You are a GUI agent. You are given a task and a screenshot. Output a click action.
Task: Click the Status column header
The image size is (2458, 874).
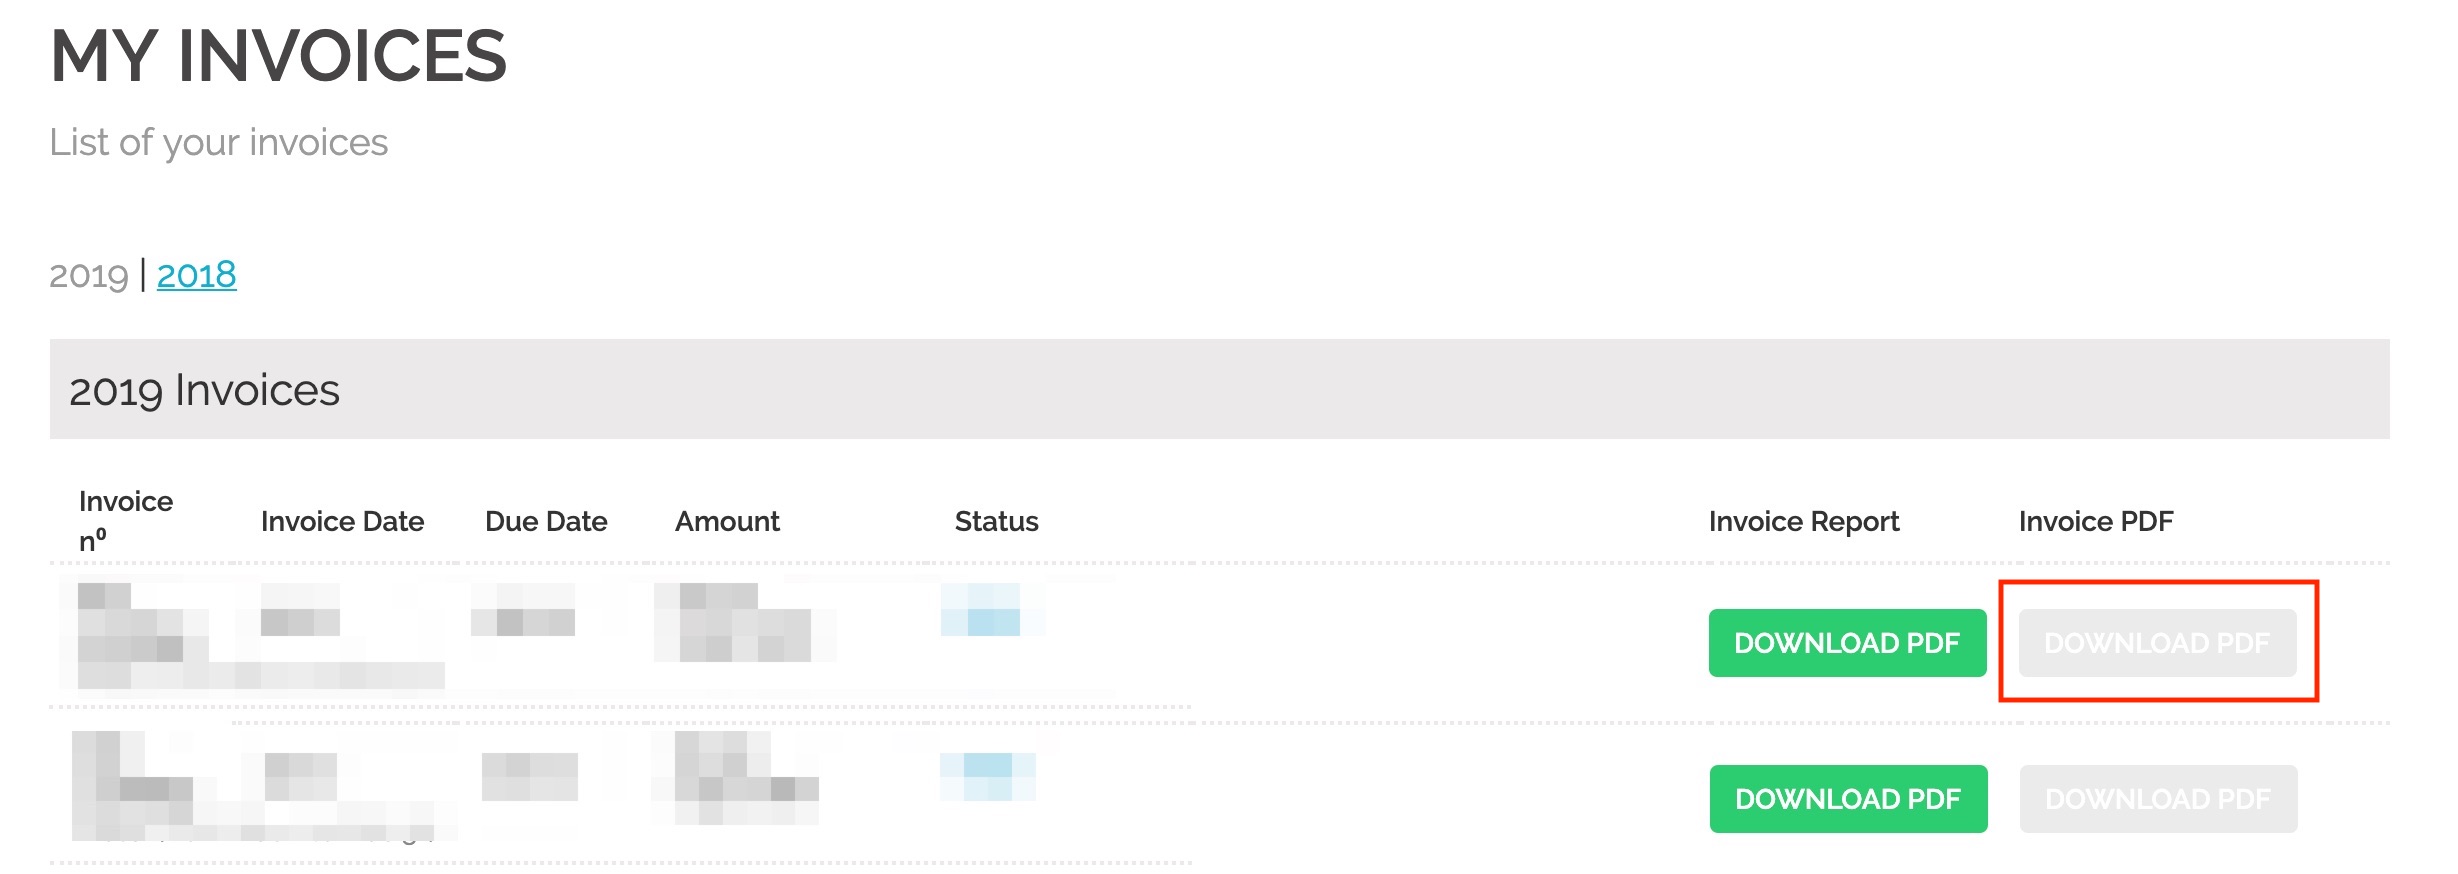pyautogui.click(x=996, y=521)
